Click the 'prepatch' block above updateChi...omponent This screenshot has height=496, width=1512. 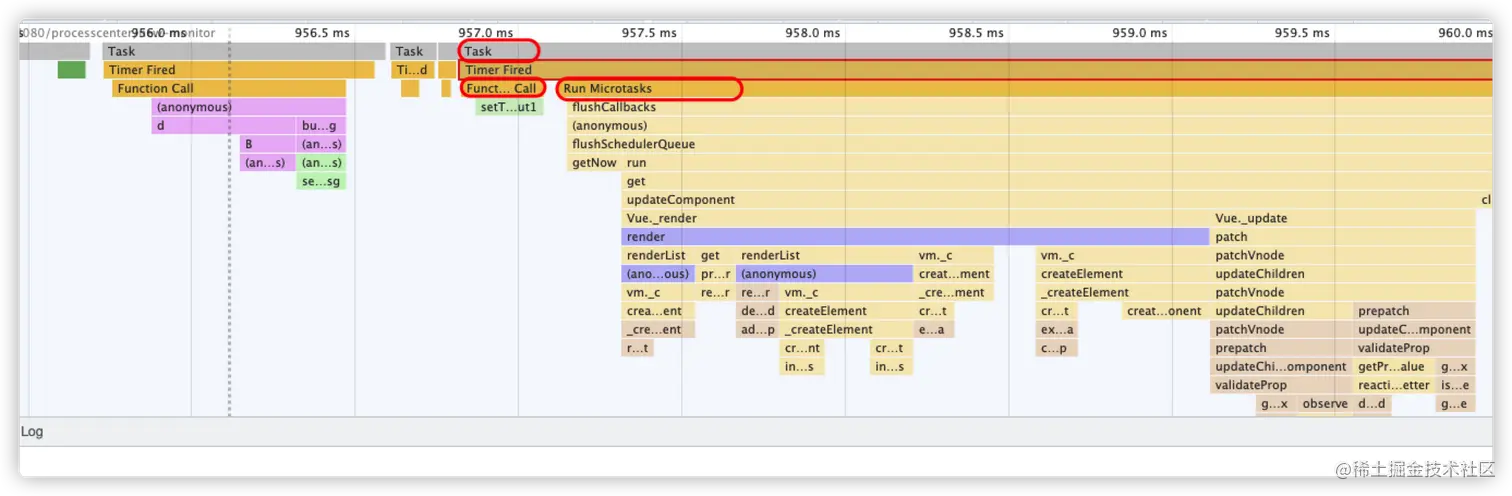(x=1281, y=348)
